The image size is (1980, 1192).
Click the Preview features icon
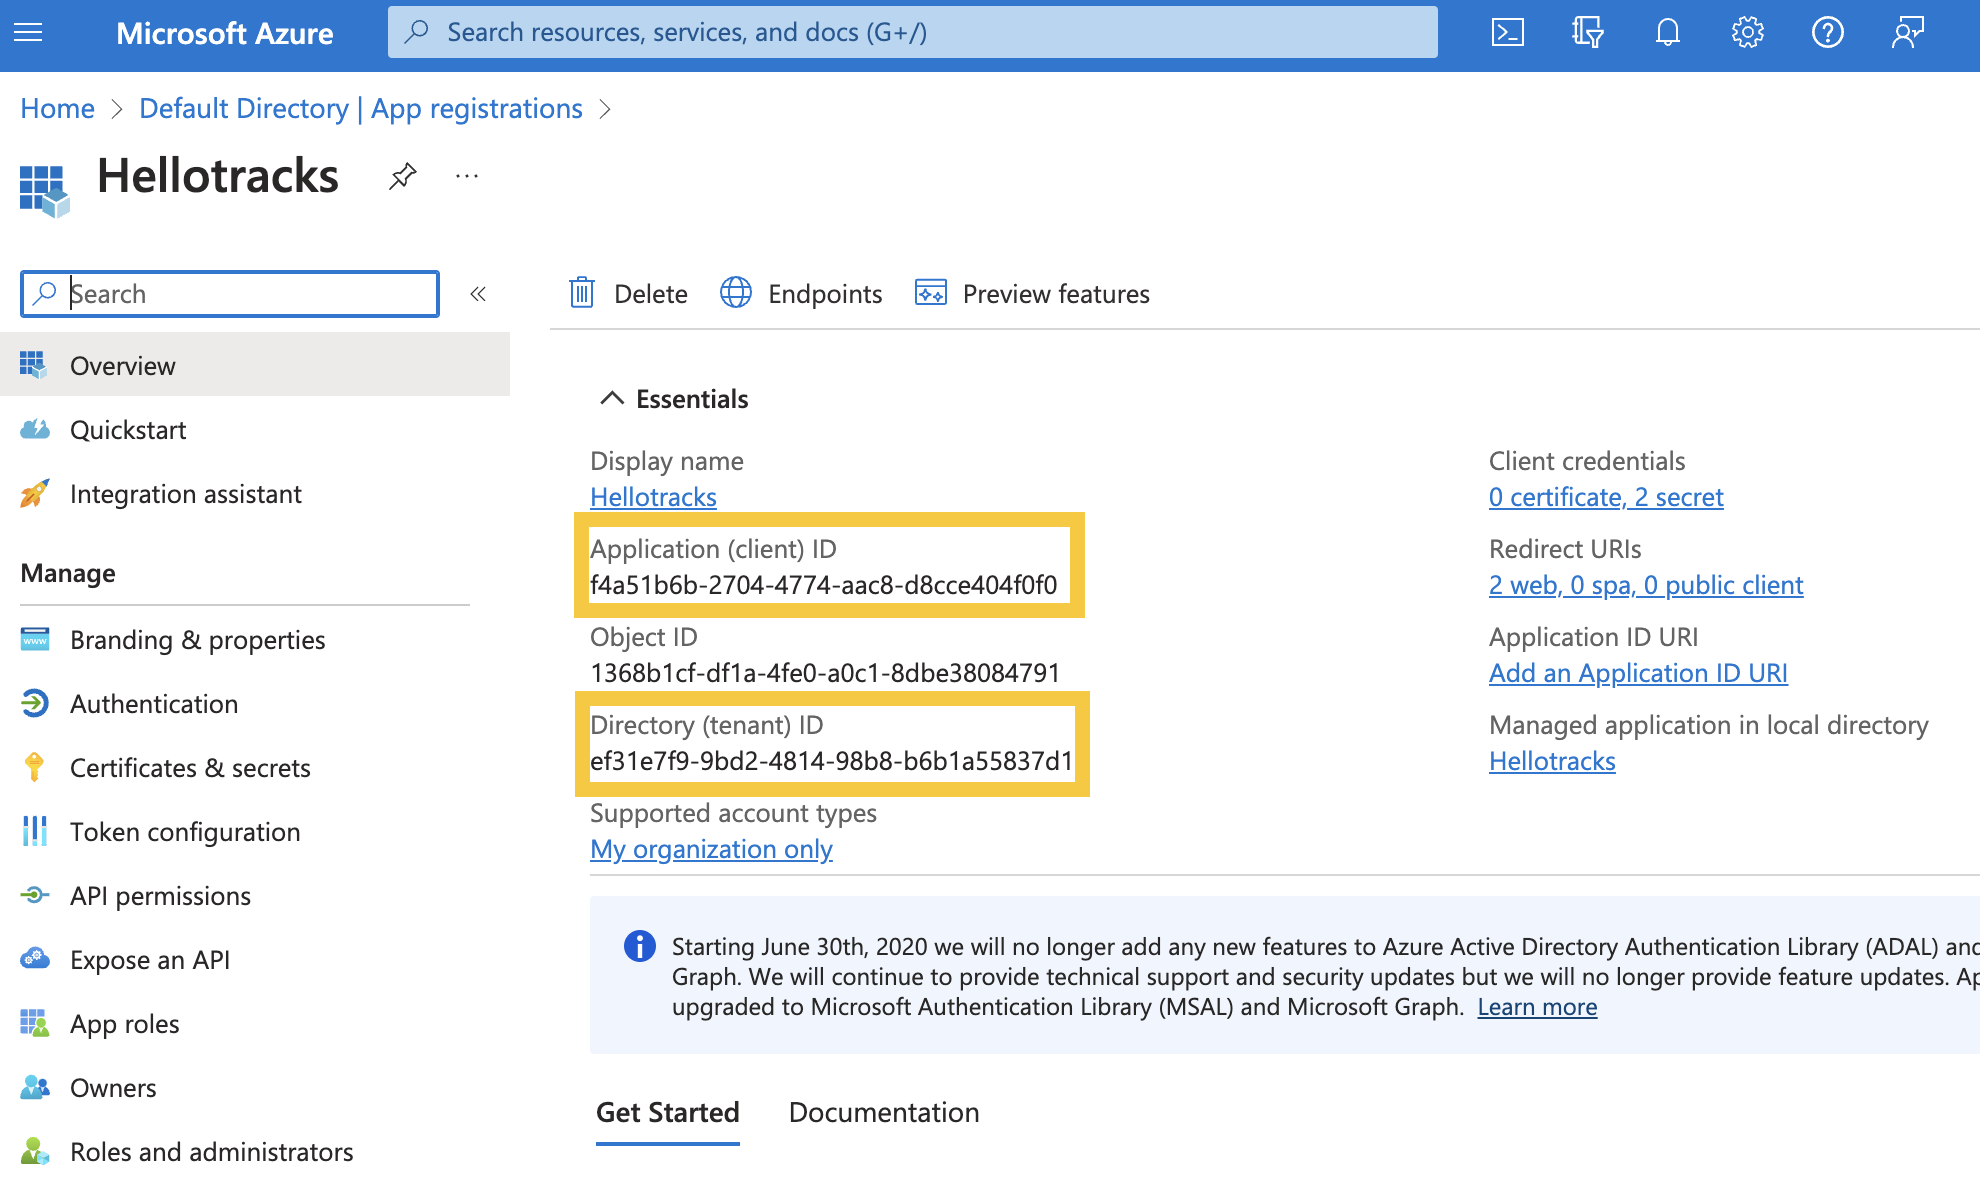(931, 293)
